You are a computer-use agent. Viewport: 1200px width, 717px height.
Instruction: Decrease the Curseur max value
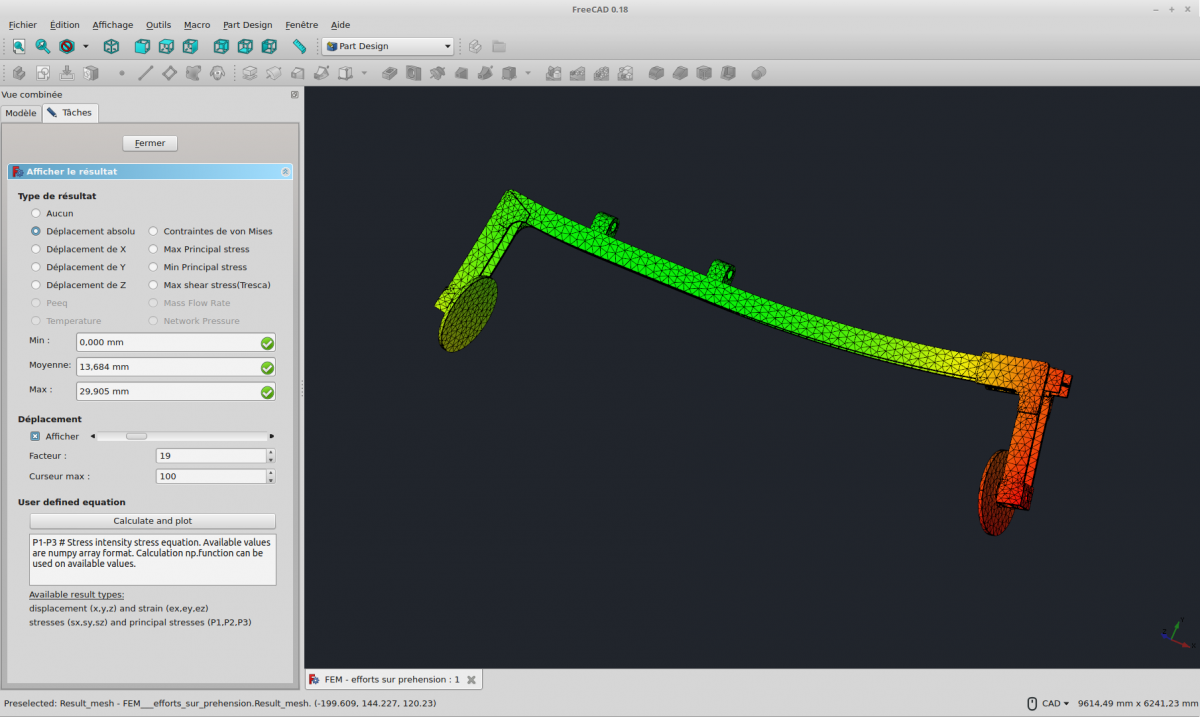tap(270, 480)
